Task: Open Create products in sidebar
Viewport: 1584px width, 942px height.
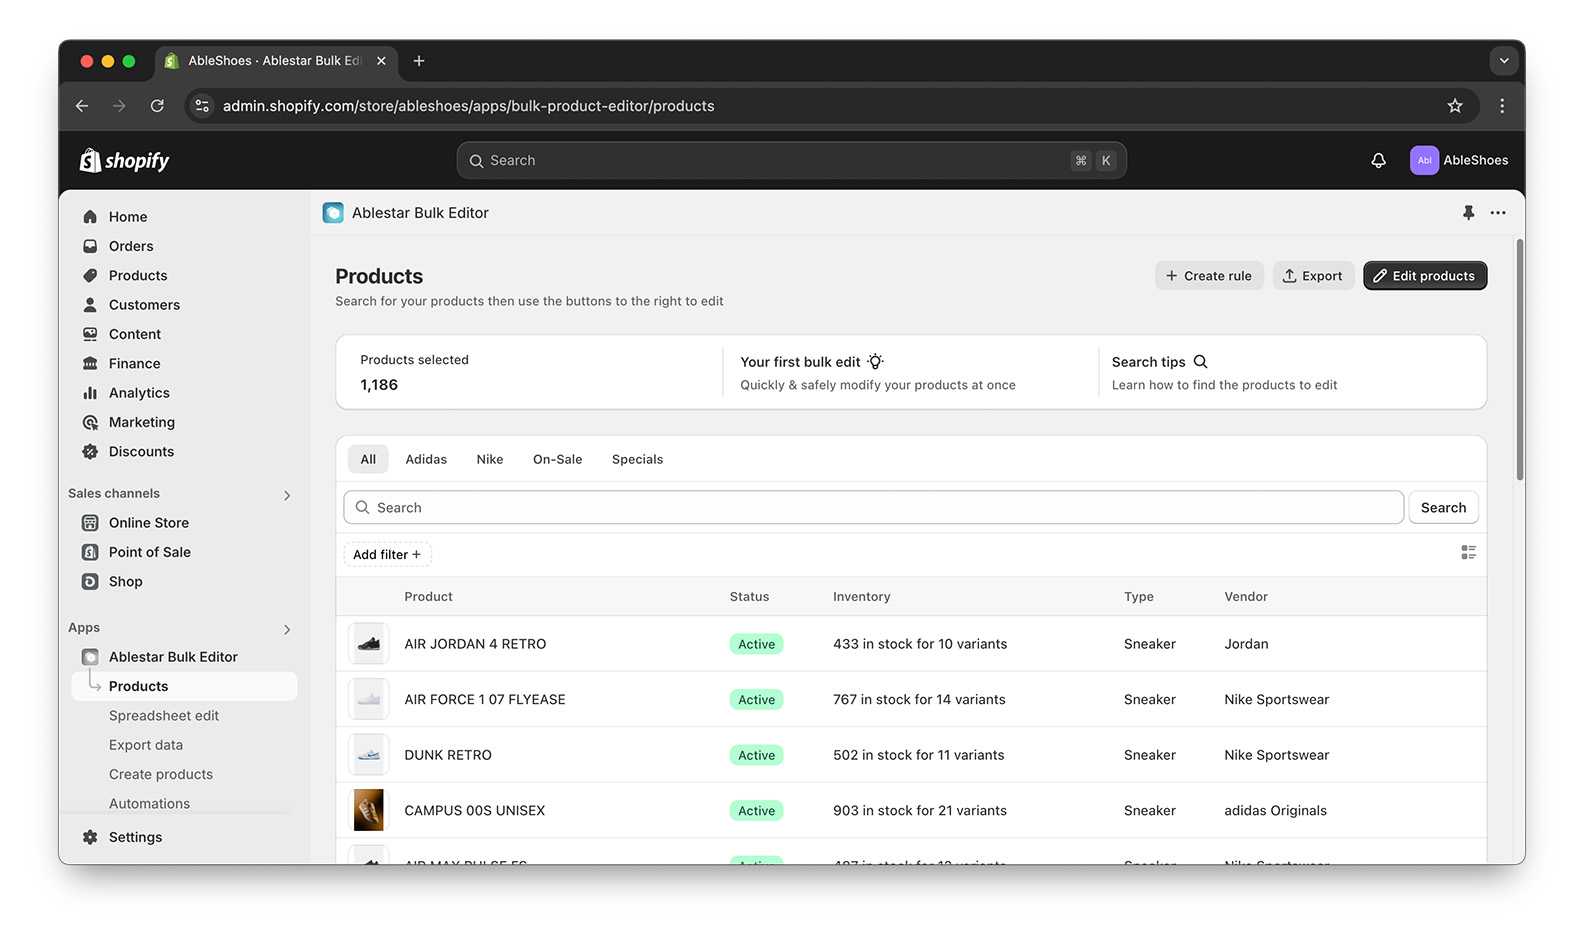Action: click(161, 774)
